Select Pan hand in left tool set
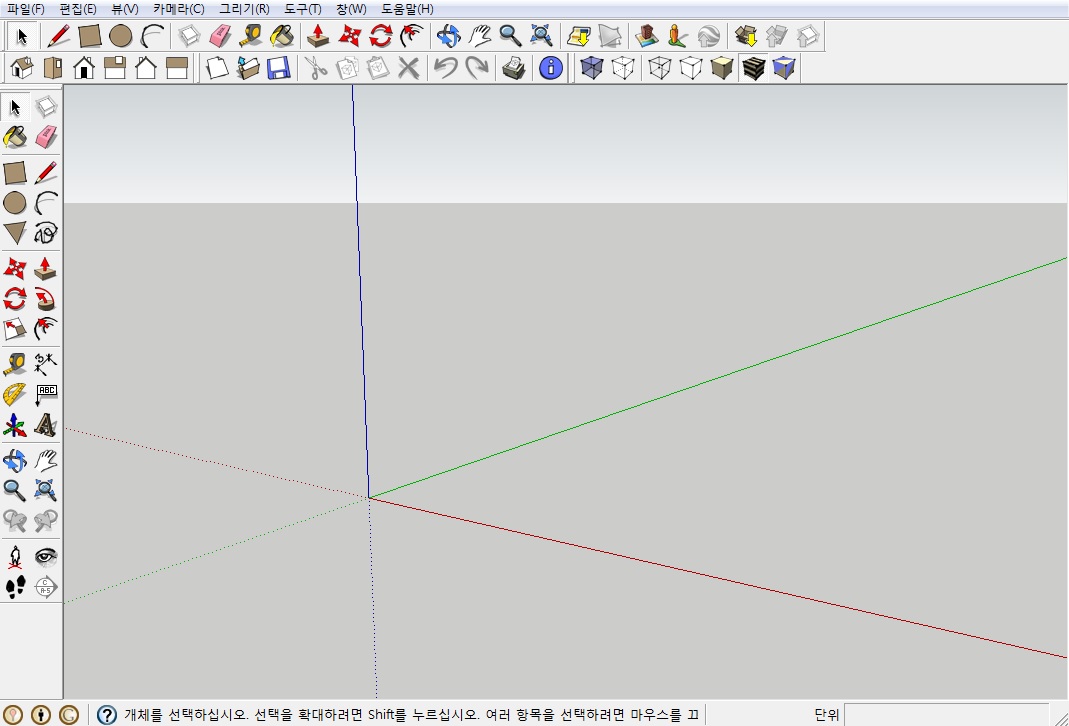 [x=46, y=460]
